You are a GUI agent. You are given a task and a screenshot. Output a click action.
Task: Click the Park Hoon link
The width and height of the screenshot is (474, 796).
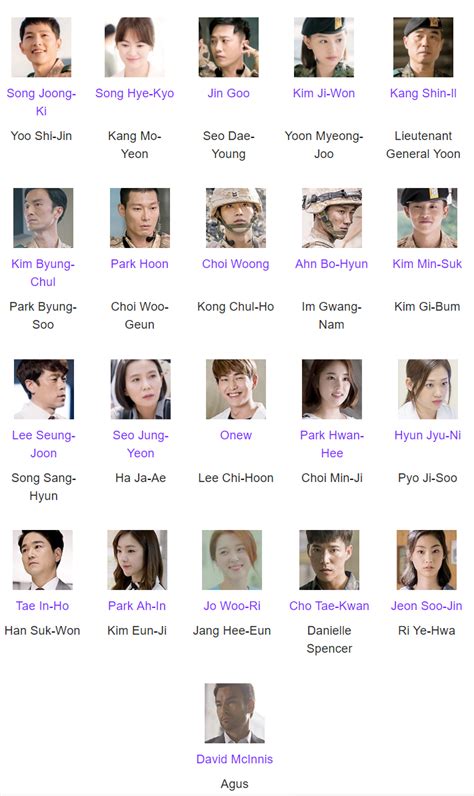click(x=140, y=264)
